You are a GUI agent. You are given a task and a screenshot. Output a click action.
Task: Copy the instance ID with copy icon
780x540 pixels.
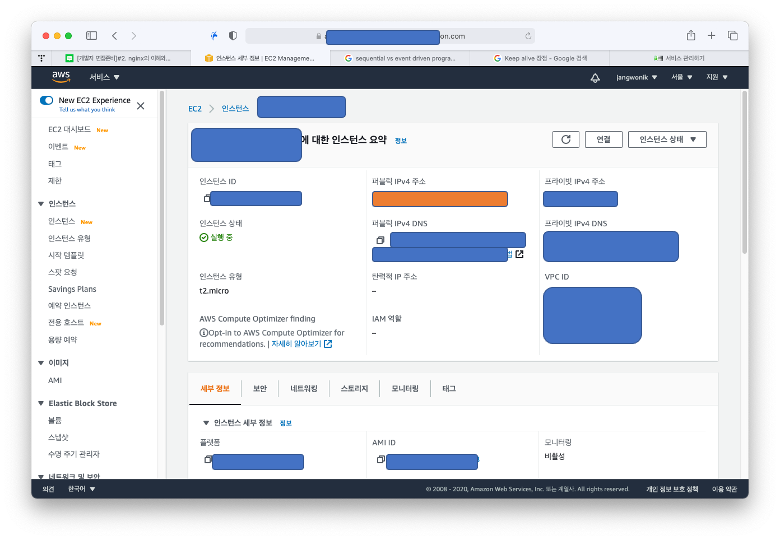coord(206,198)
